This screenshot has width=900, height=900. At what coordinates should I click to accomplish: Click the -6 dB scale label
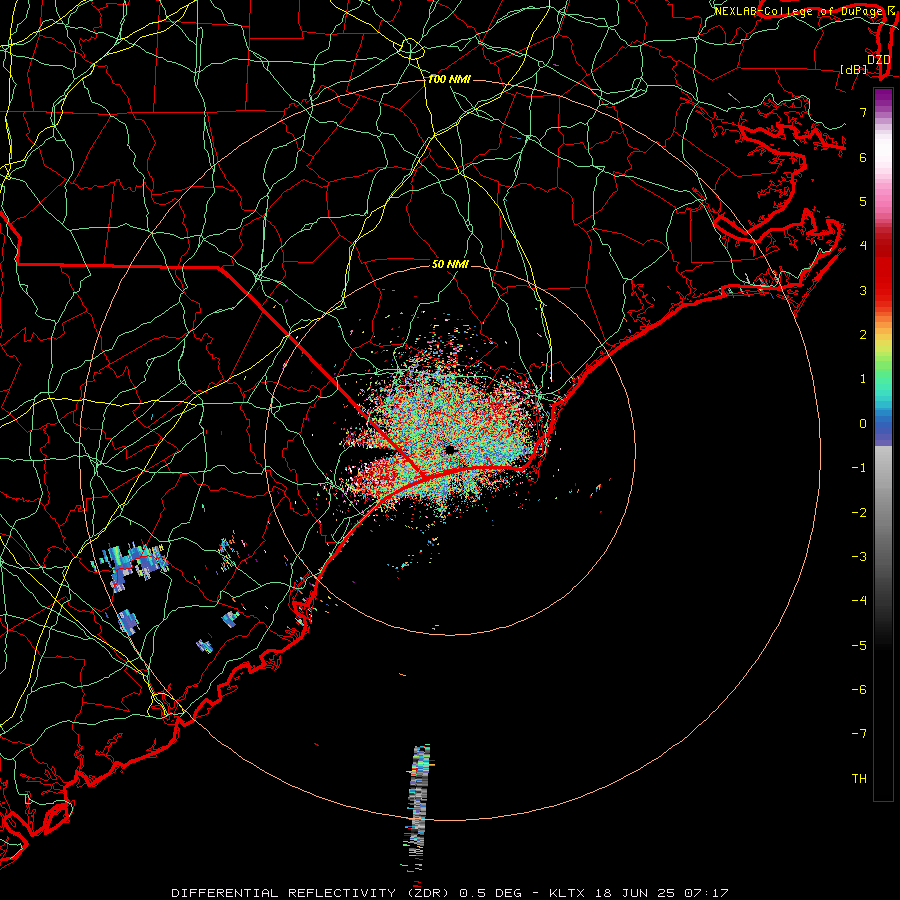click(859, 690)
